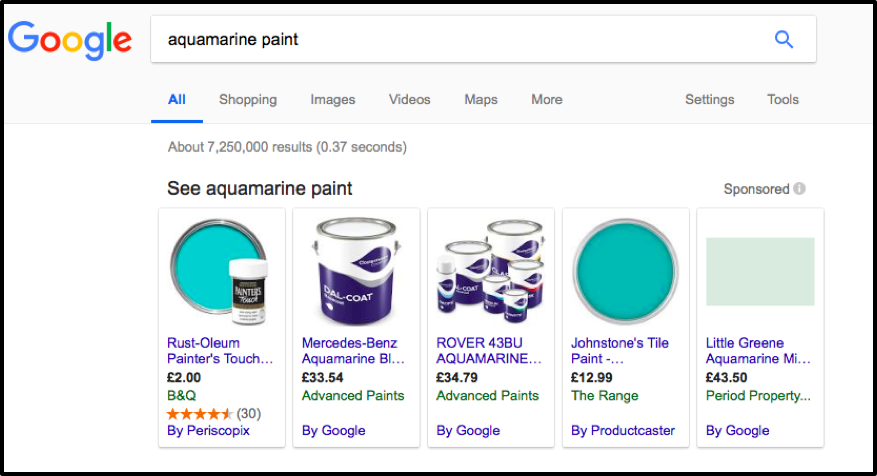Click the Google logo
877x476 pixels.
(x=70, y=40)
